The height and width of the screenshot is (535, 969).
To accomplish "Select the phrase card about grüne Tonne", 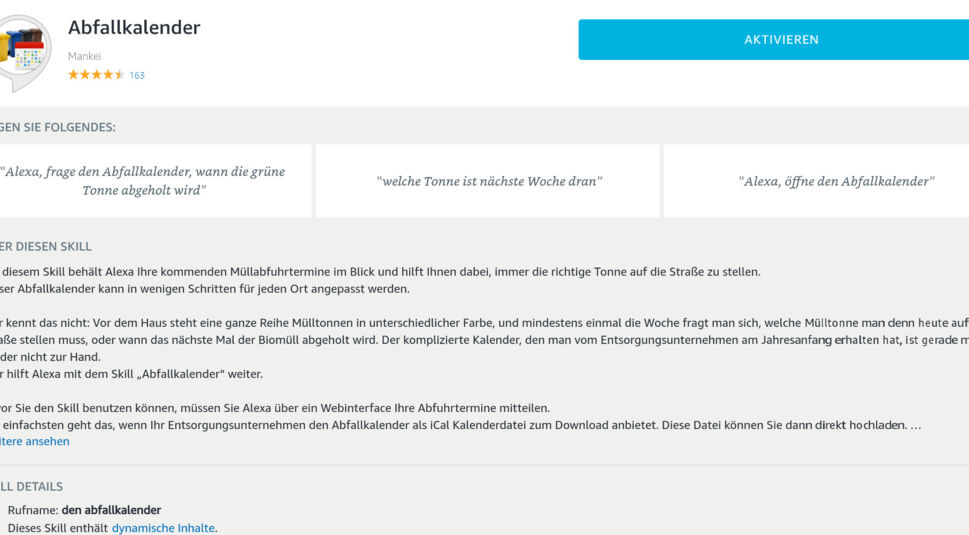I will (x=155, y=181).
